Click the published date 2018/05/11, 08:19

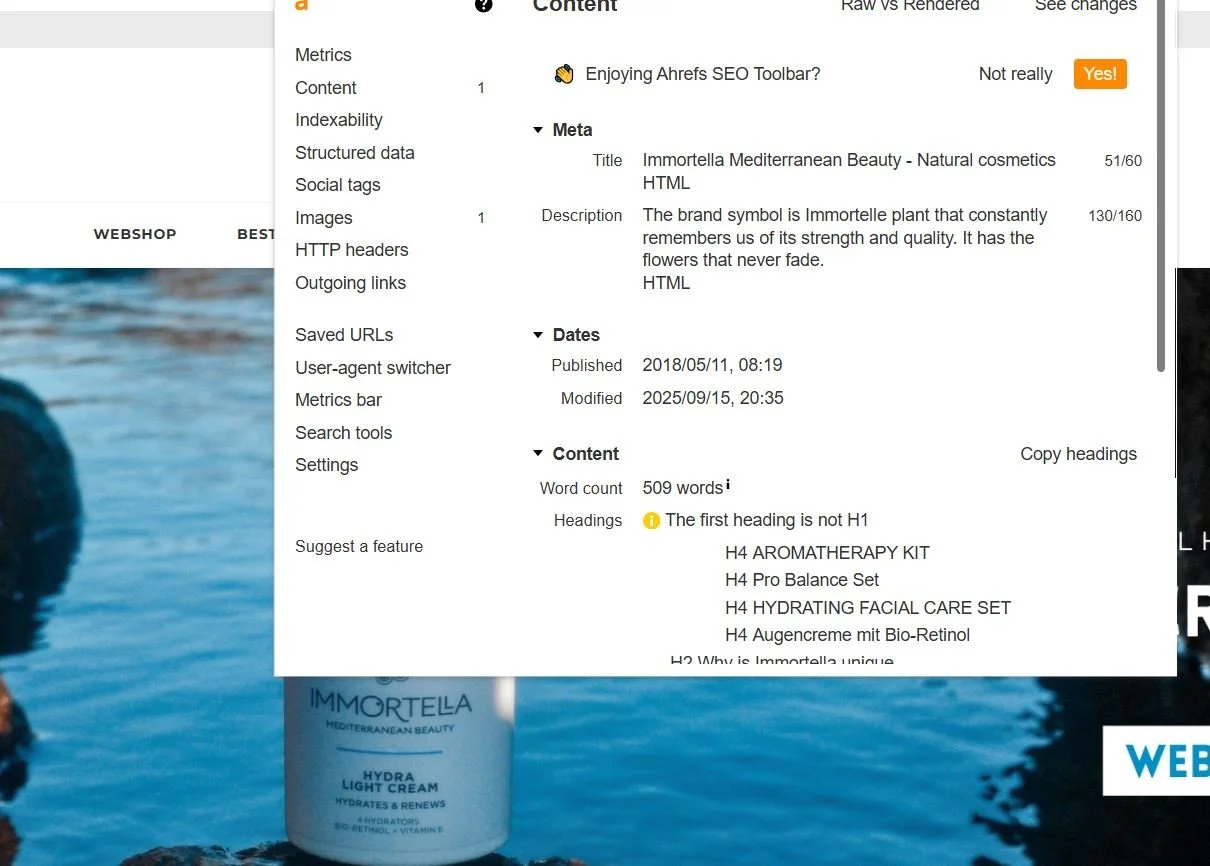(x=712, y=365)
